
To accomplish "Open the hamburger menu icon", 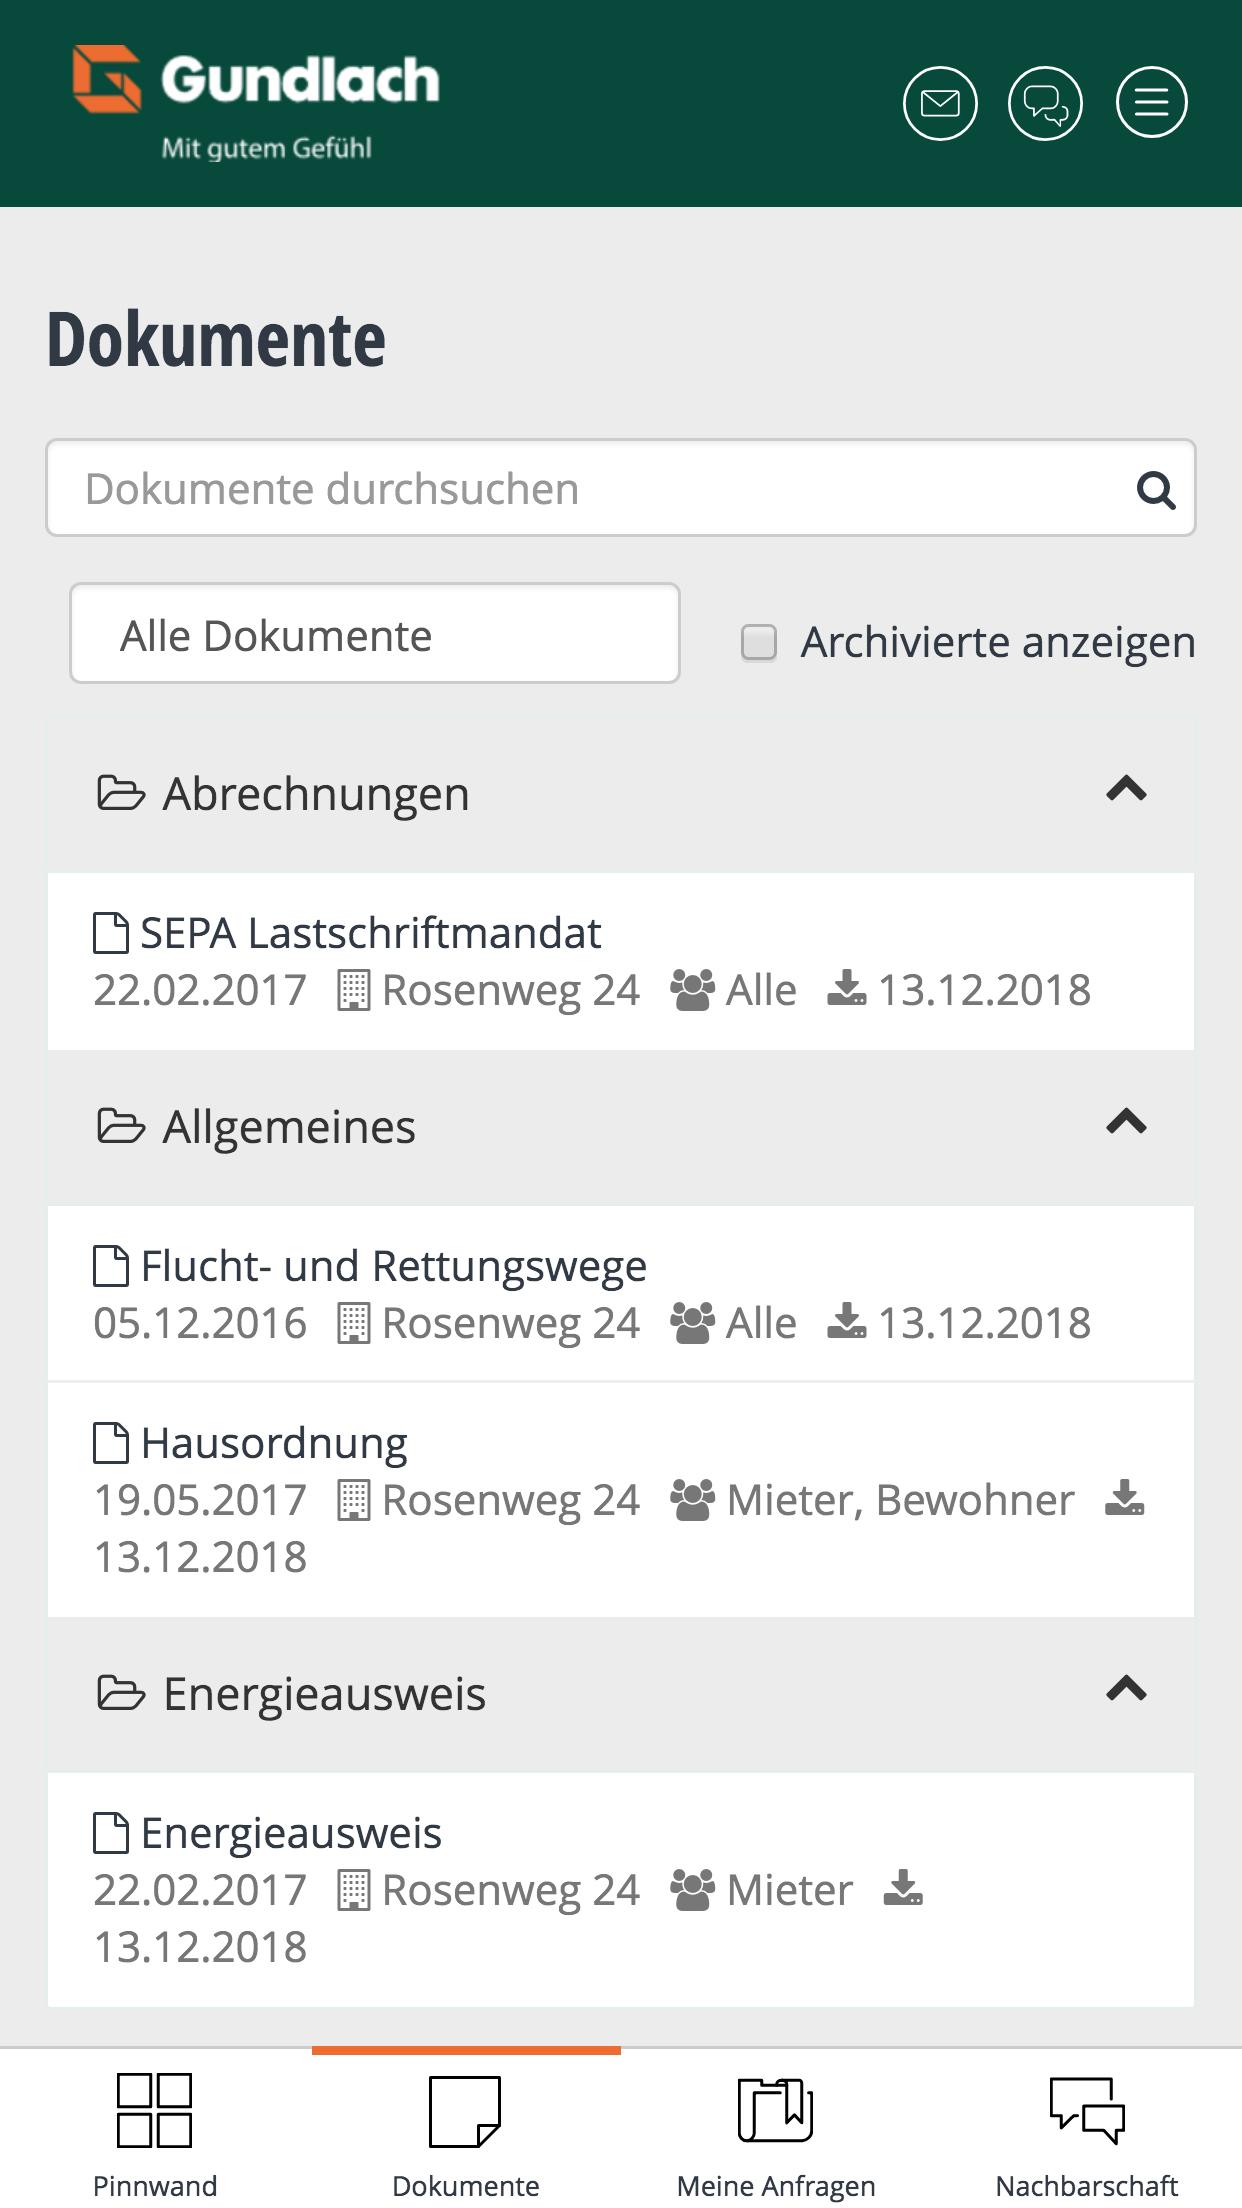I will pos(1151,102).
